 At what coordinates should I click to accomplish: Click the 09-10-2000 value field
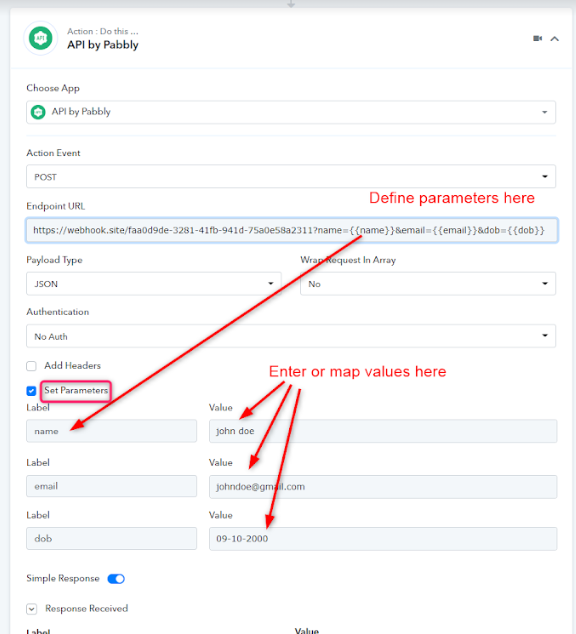point(383,539)
